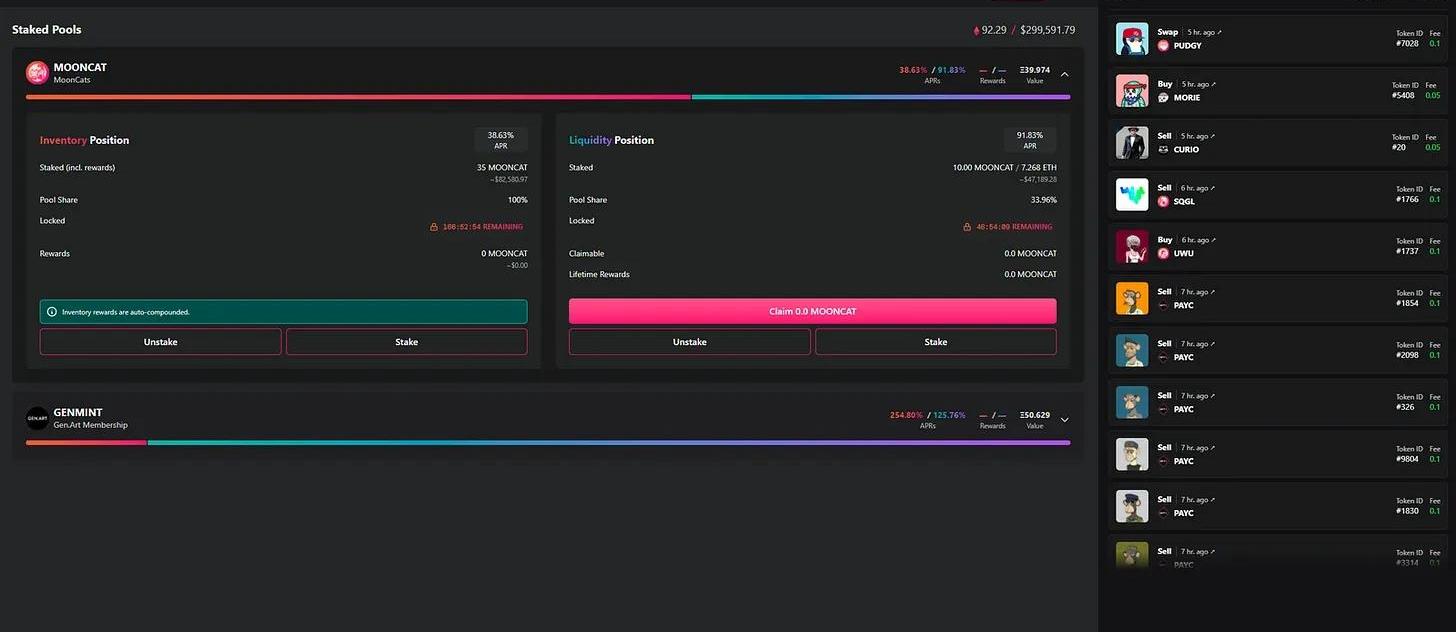Click the MOONCAT pool logo icon
The height and width of the screenshot is (632, 1456).
[x=37, y=72]
